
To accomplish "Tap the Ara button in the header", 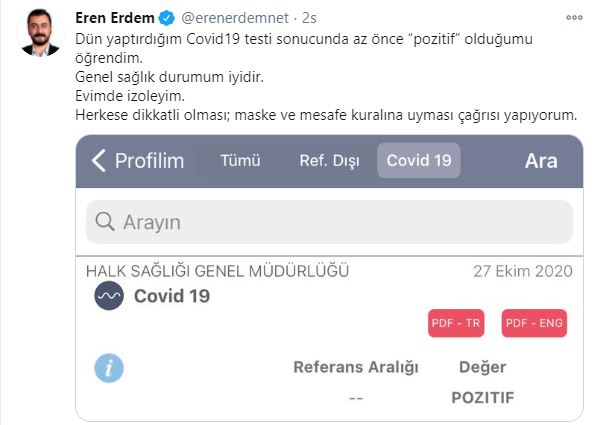I will 541,161.
